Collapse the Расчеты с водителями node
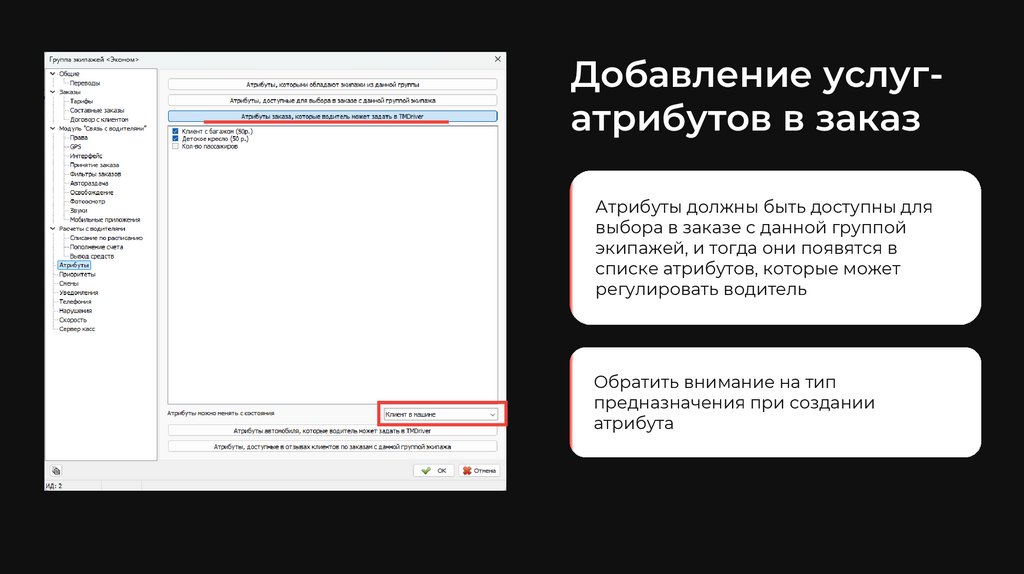 click(x=52, y=229)
